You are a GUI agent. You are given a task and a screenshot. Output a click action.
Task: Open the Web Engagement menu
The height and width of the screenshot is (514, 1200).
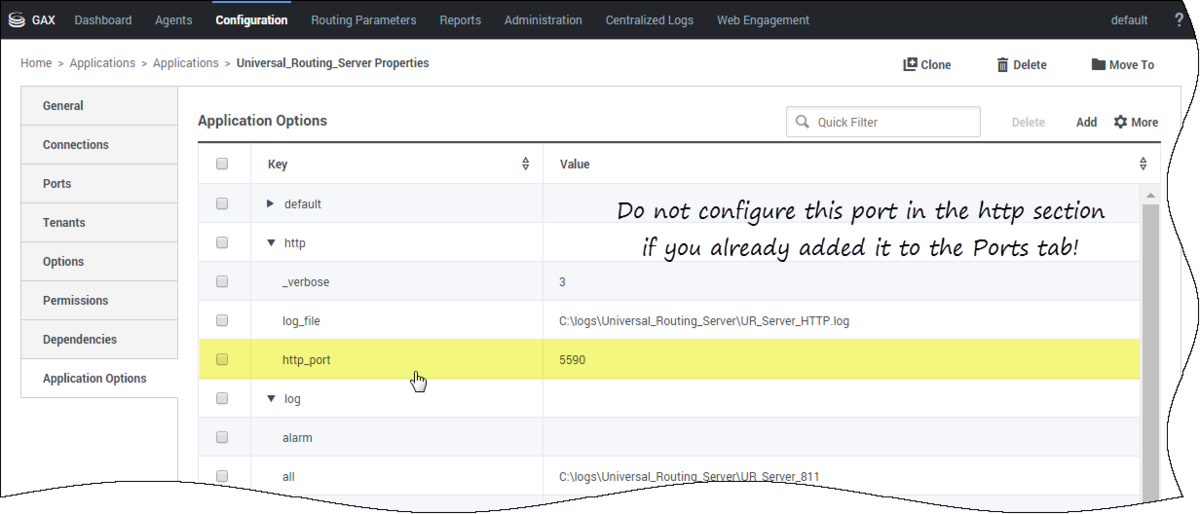coord(763,20)
